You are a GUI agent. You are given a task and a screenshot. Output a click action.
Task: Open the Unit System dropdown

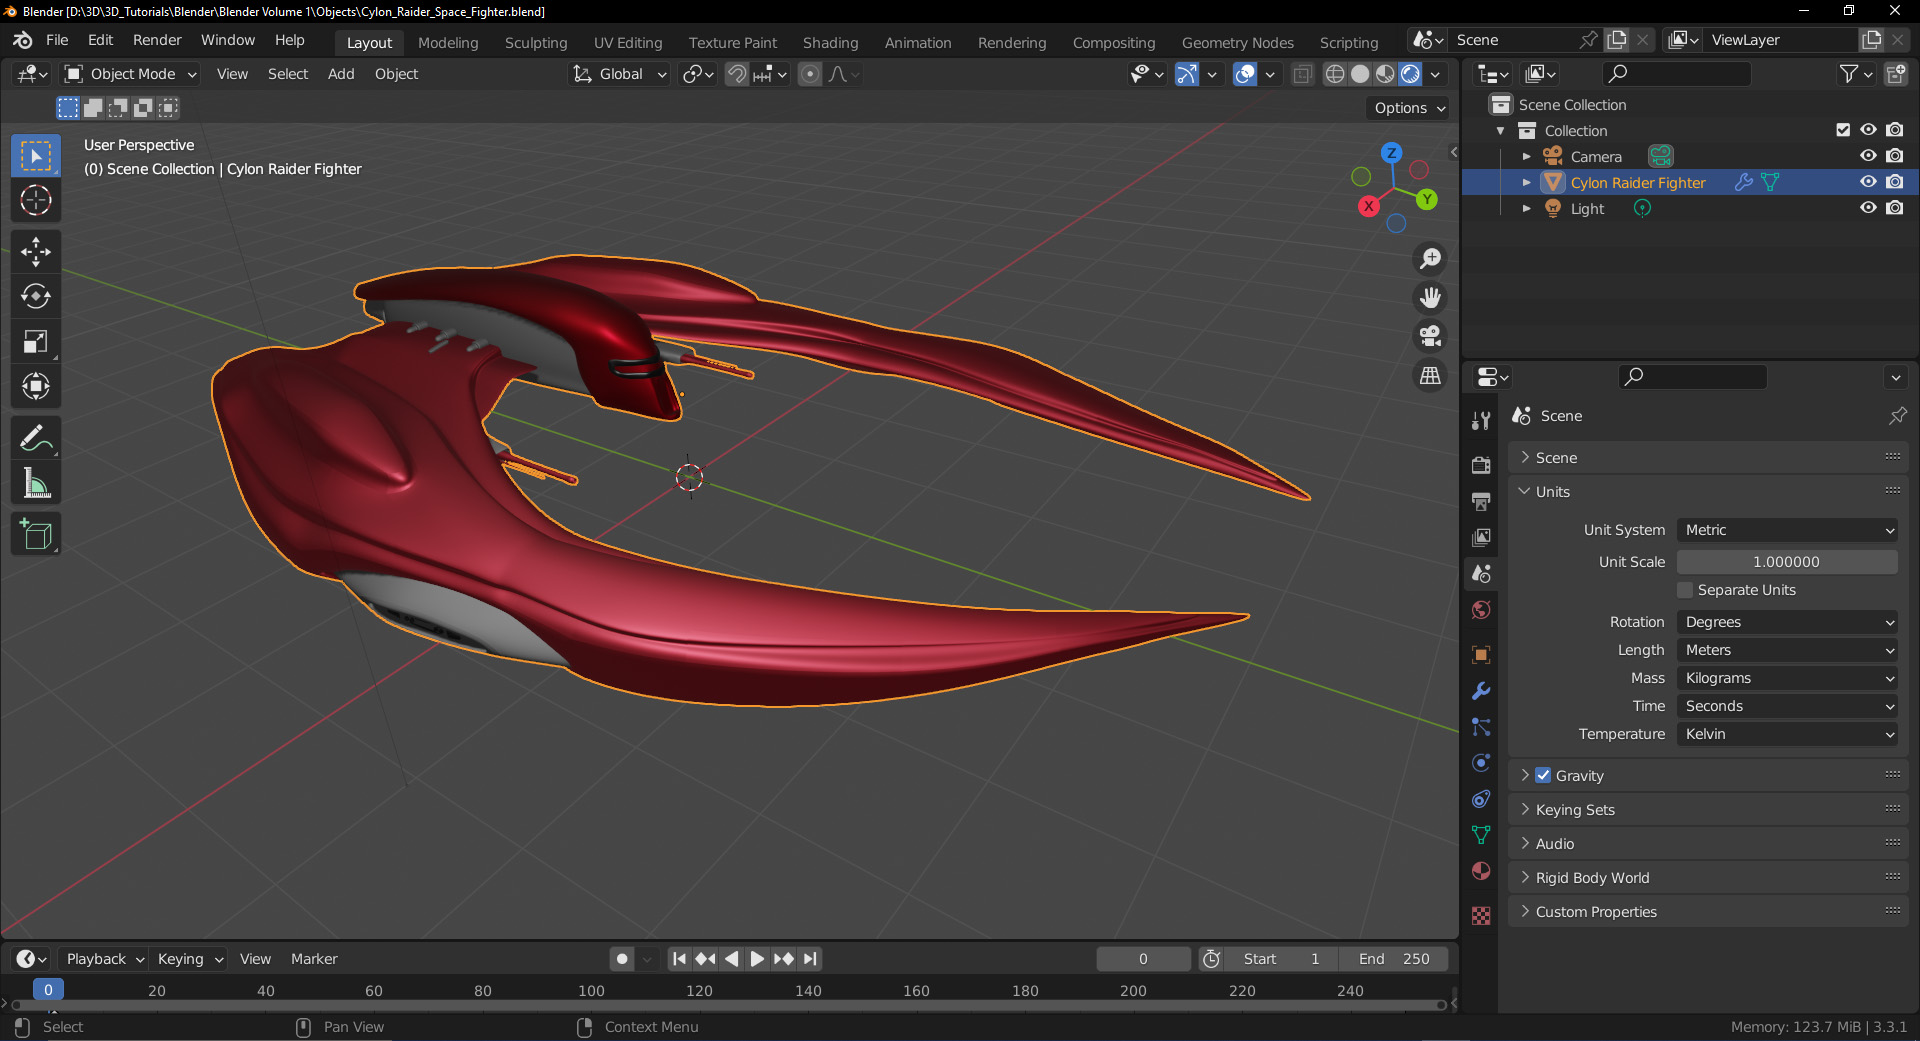coord(1787,530)
